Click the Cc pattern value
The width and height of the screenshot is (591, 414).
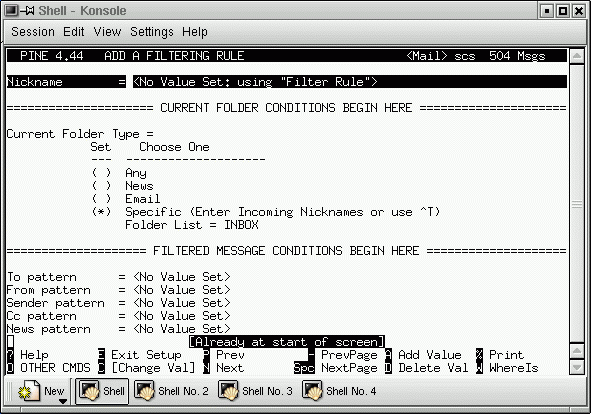click(x=181, y=316)
